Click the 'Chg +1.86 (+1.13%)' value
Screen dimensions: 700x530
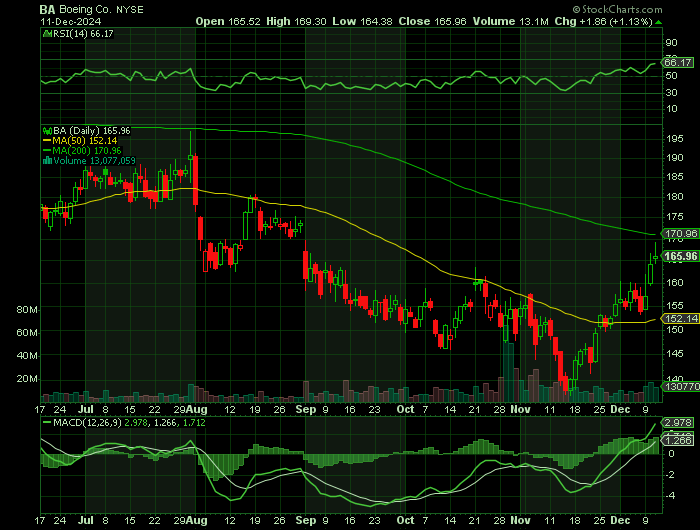pyautogui.click(x=604, y=21)
